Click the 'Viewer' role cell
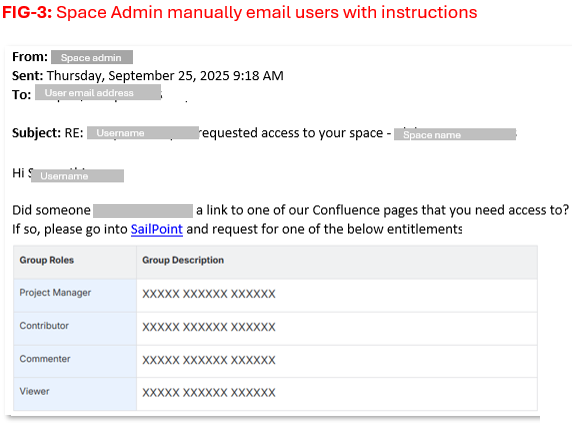 click(x=75, y=394)
